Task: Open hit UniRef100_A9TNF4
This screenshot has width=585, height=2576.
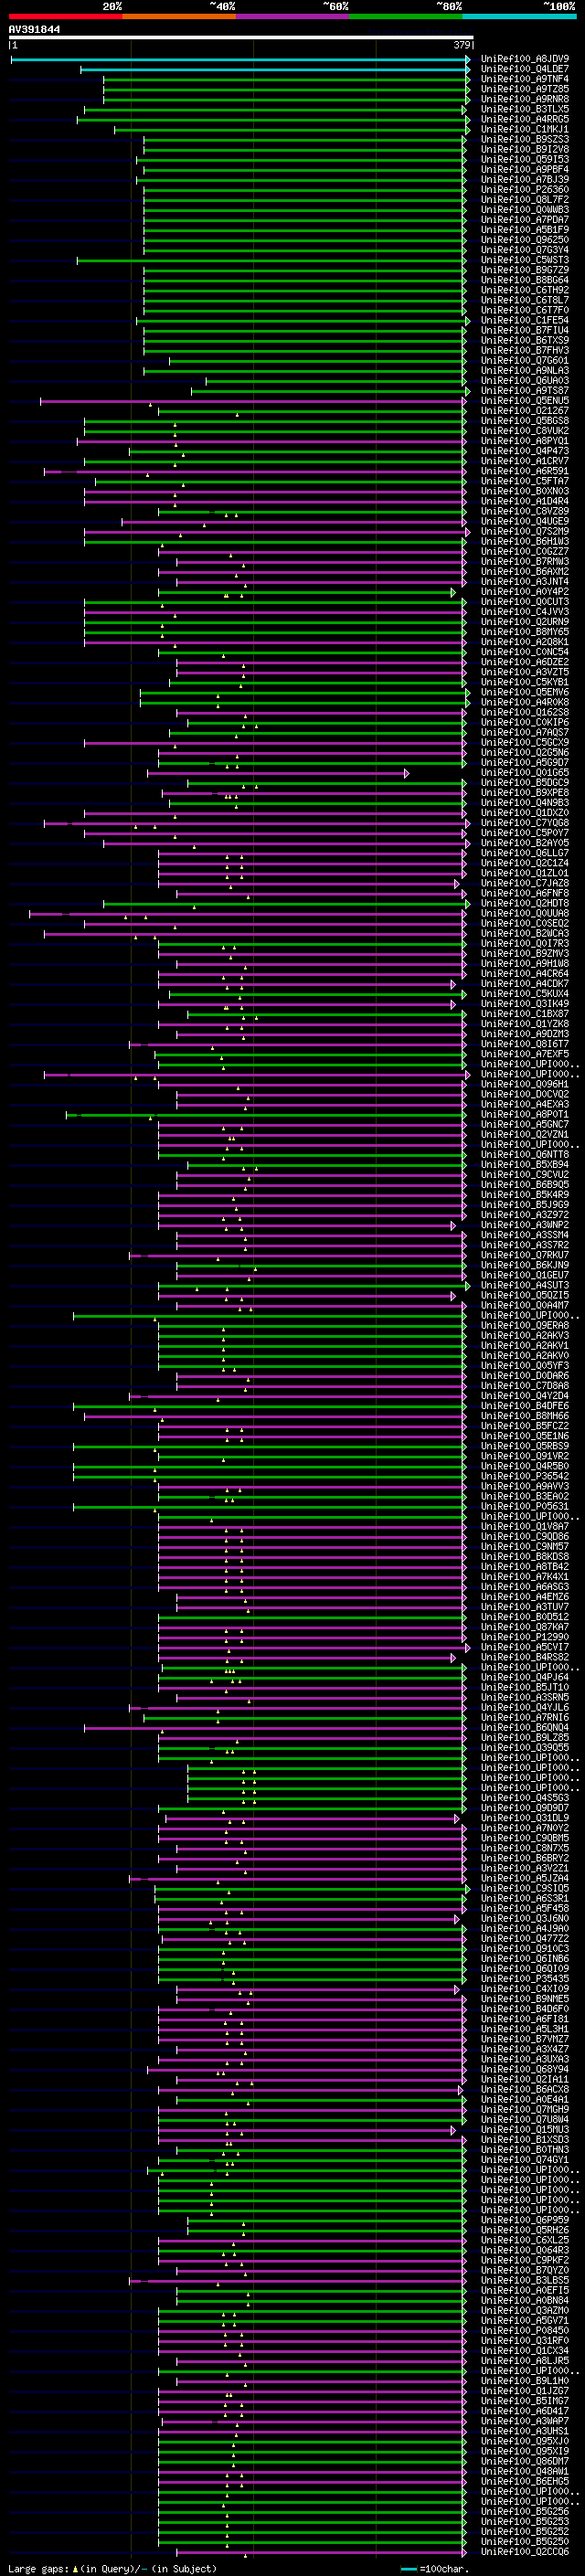Action: tap(525, 79)
